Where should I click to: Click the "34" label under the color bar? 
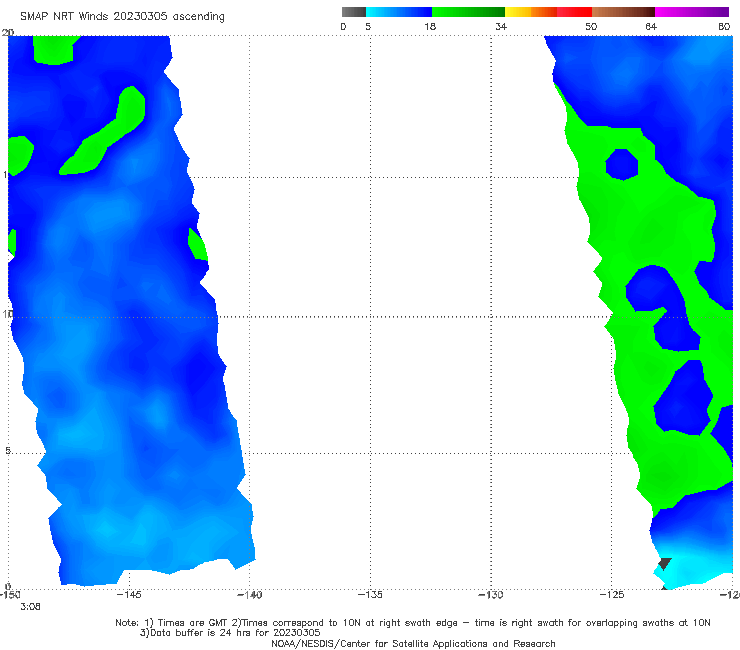click(501, 27)
